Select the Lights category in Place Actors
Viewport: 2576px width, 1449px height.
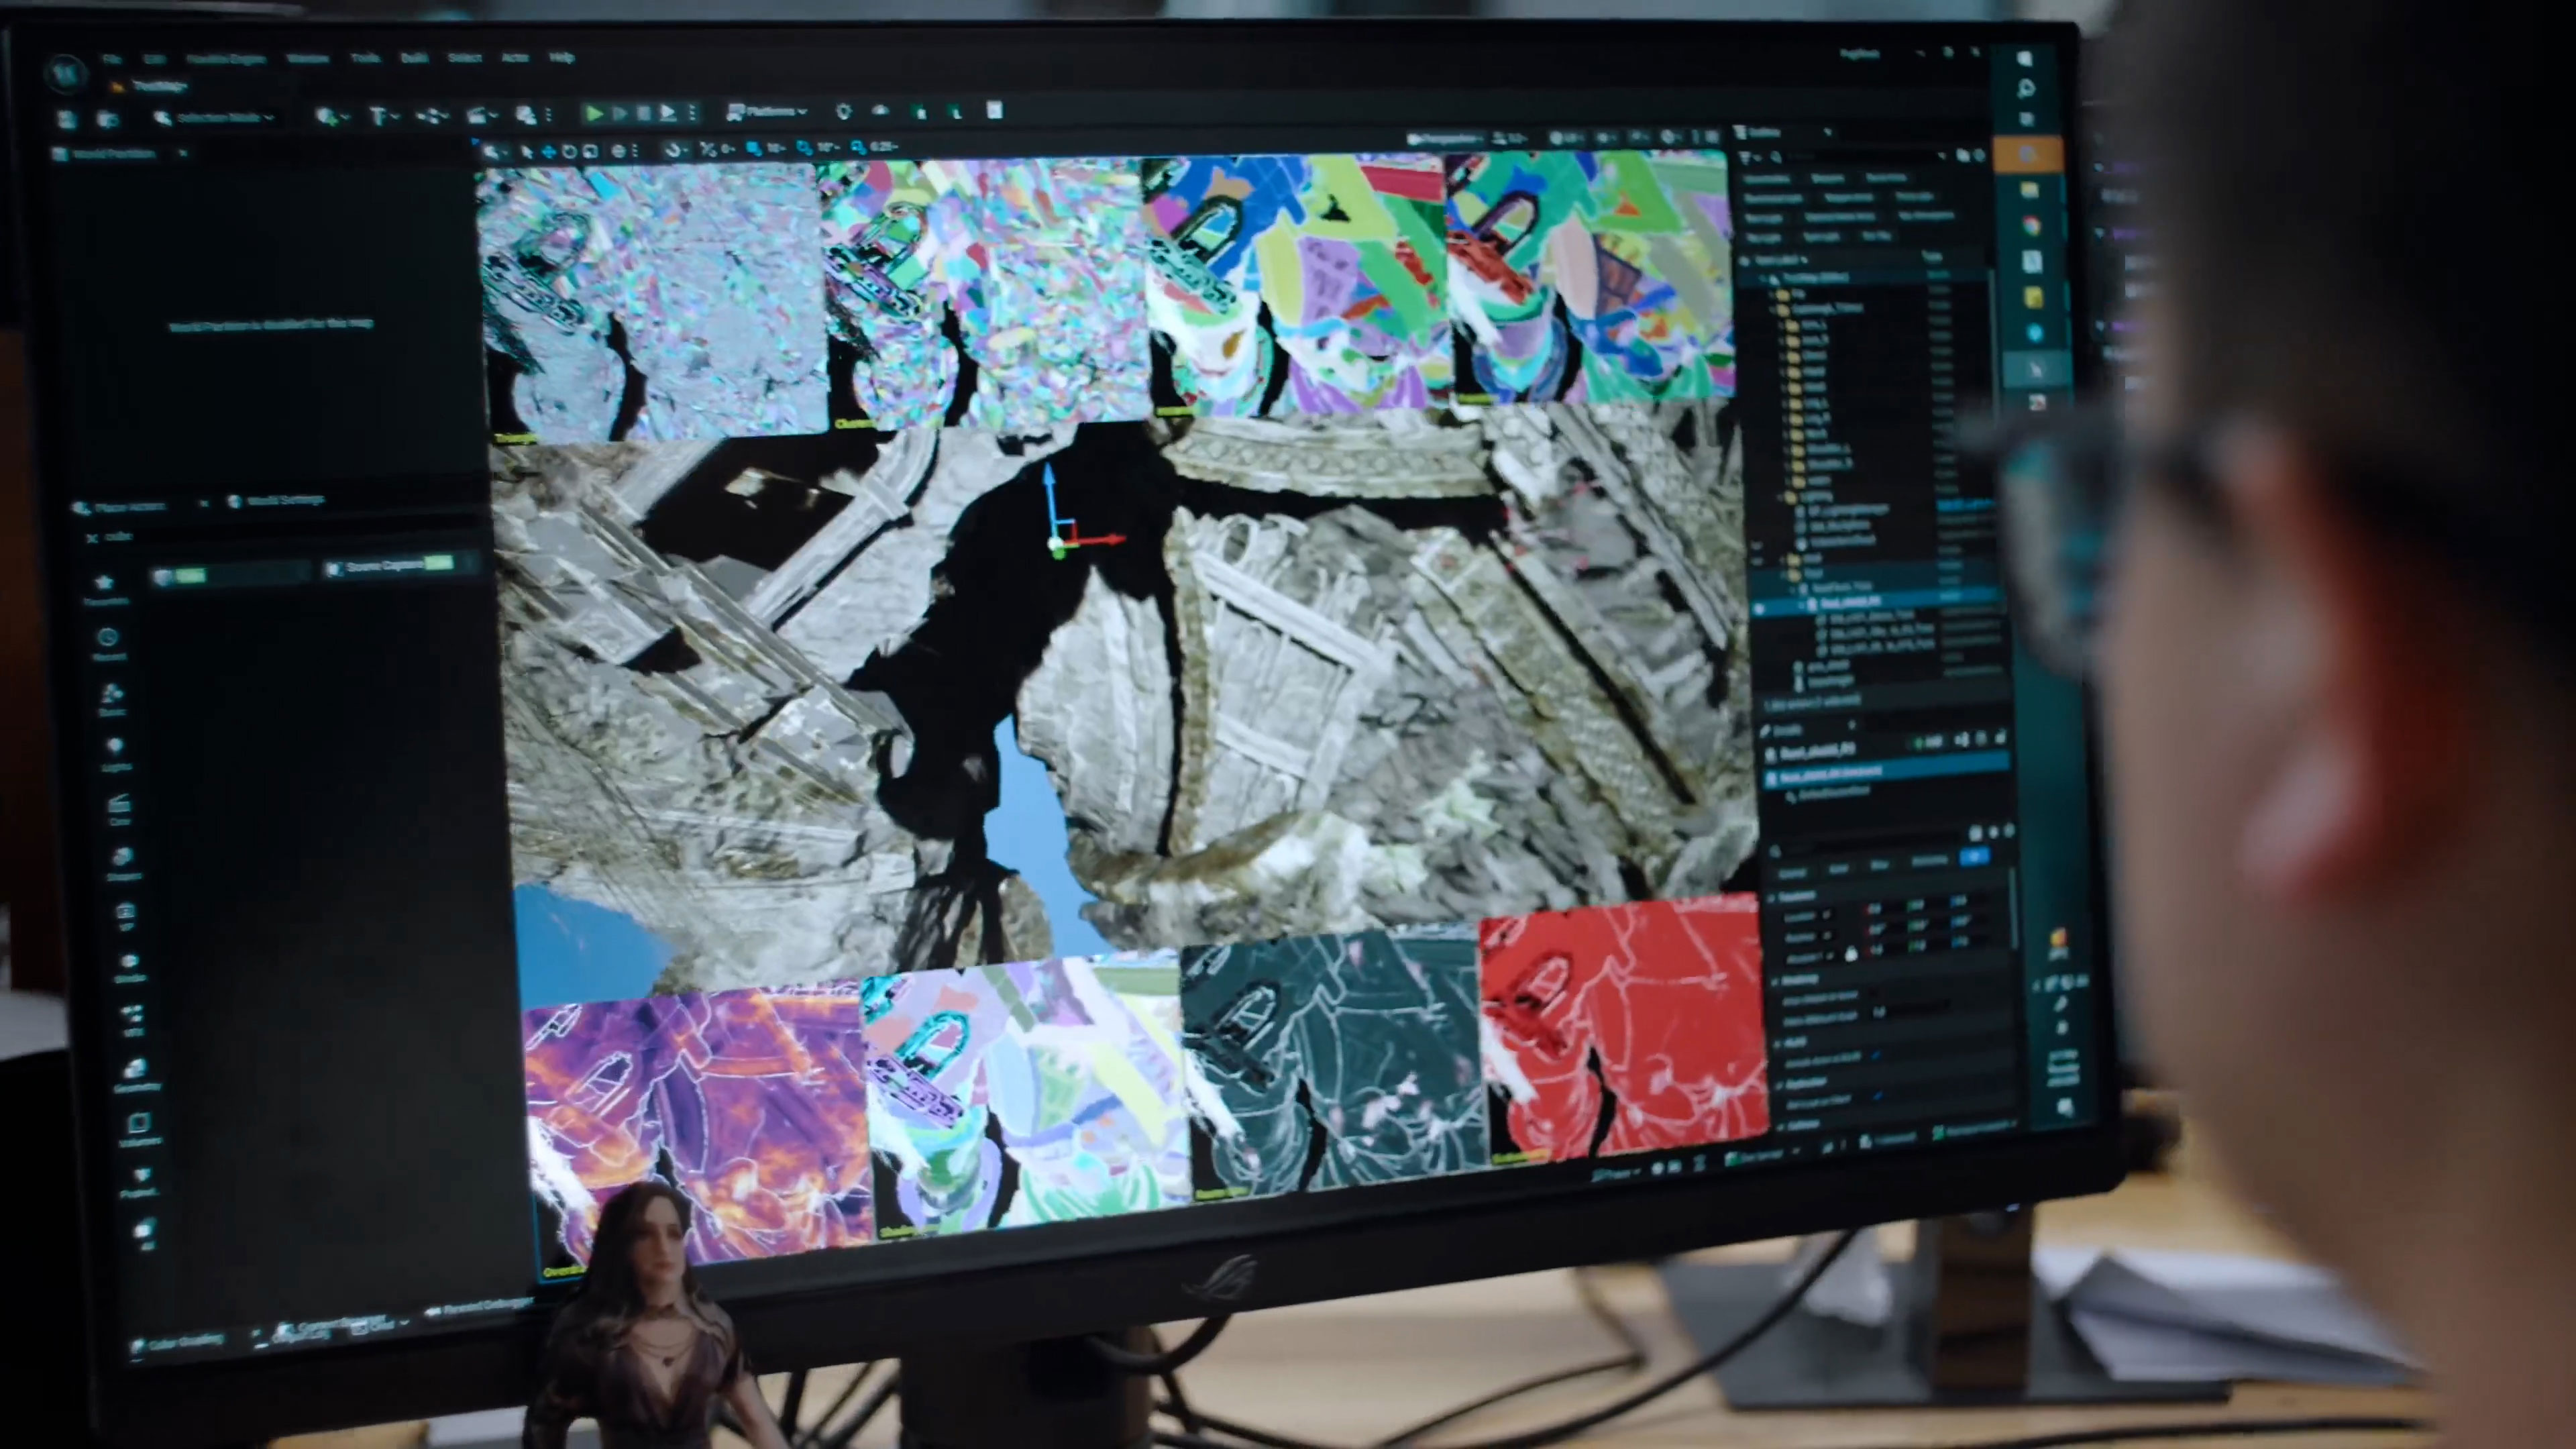pos(116,755)
